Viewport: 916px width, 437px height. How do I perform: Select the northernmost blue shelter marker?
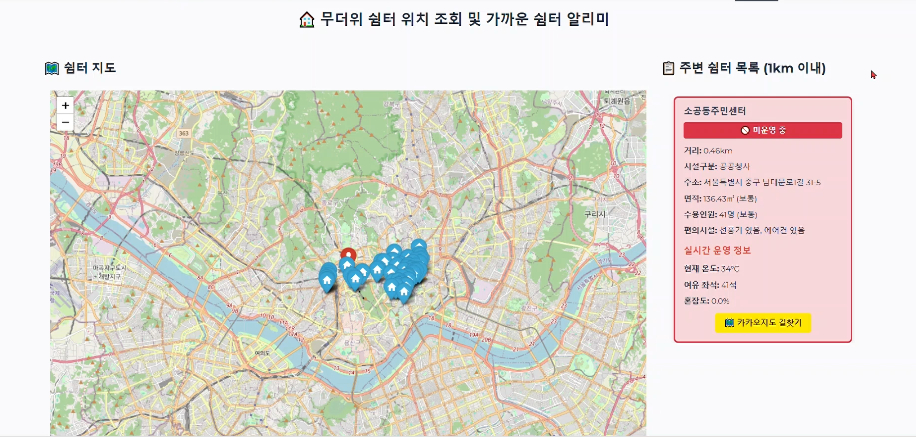click(x=419, y=245)
